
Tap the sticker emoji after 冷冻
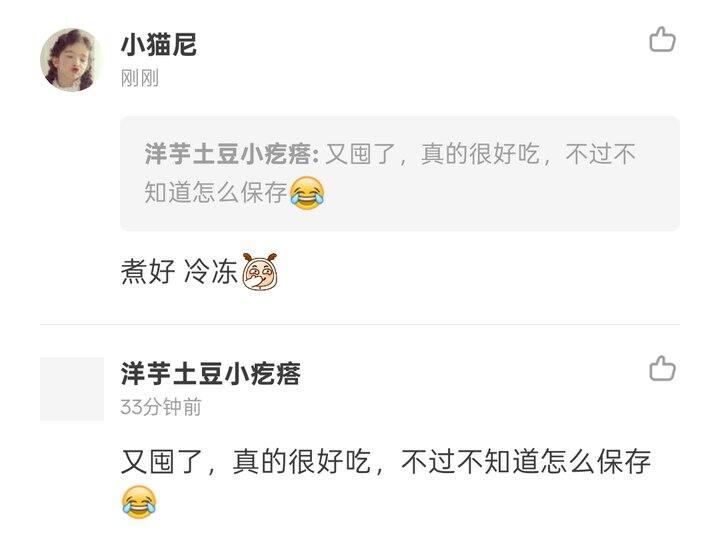pos(259,271)
